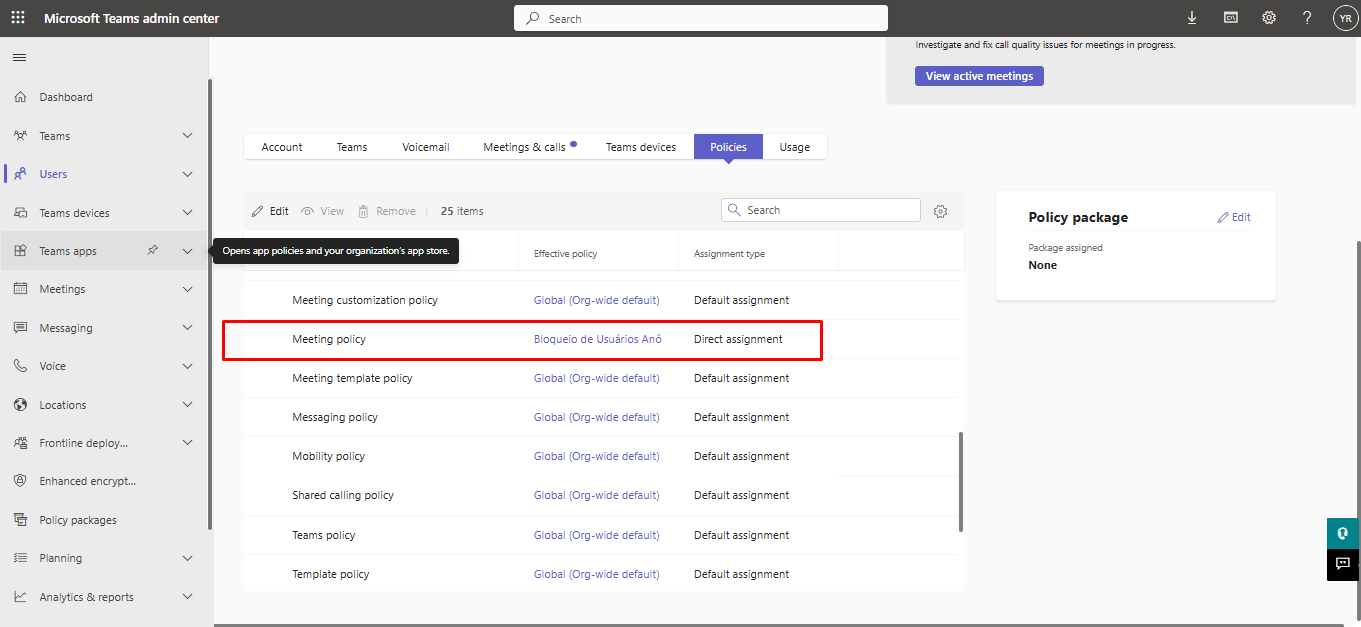The height and width of the screenshot is (627, 1361).
Task: Select the Policies tab
Action: [x=728, y=147]
